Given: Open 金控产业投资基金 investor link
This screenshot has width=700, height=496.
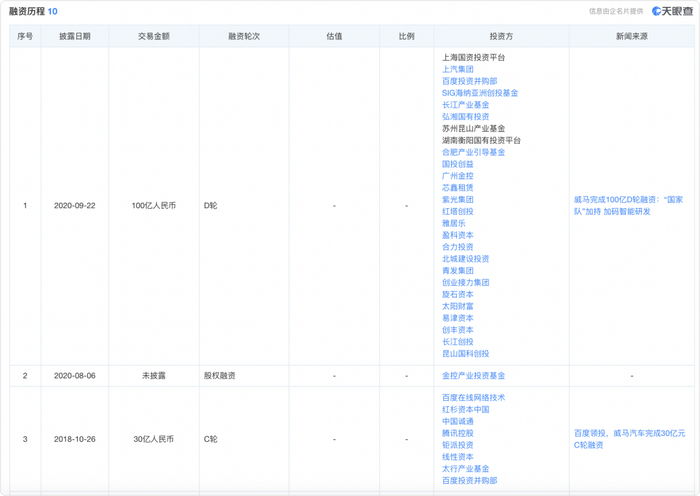Looking at the screenshot, I should pos(474,375).
